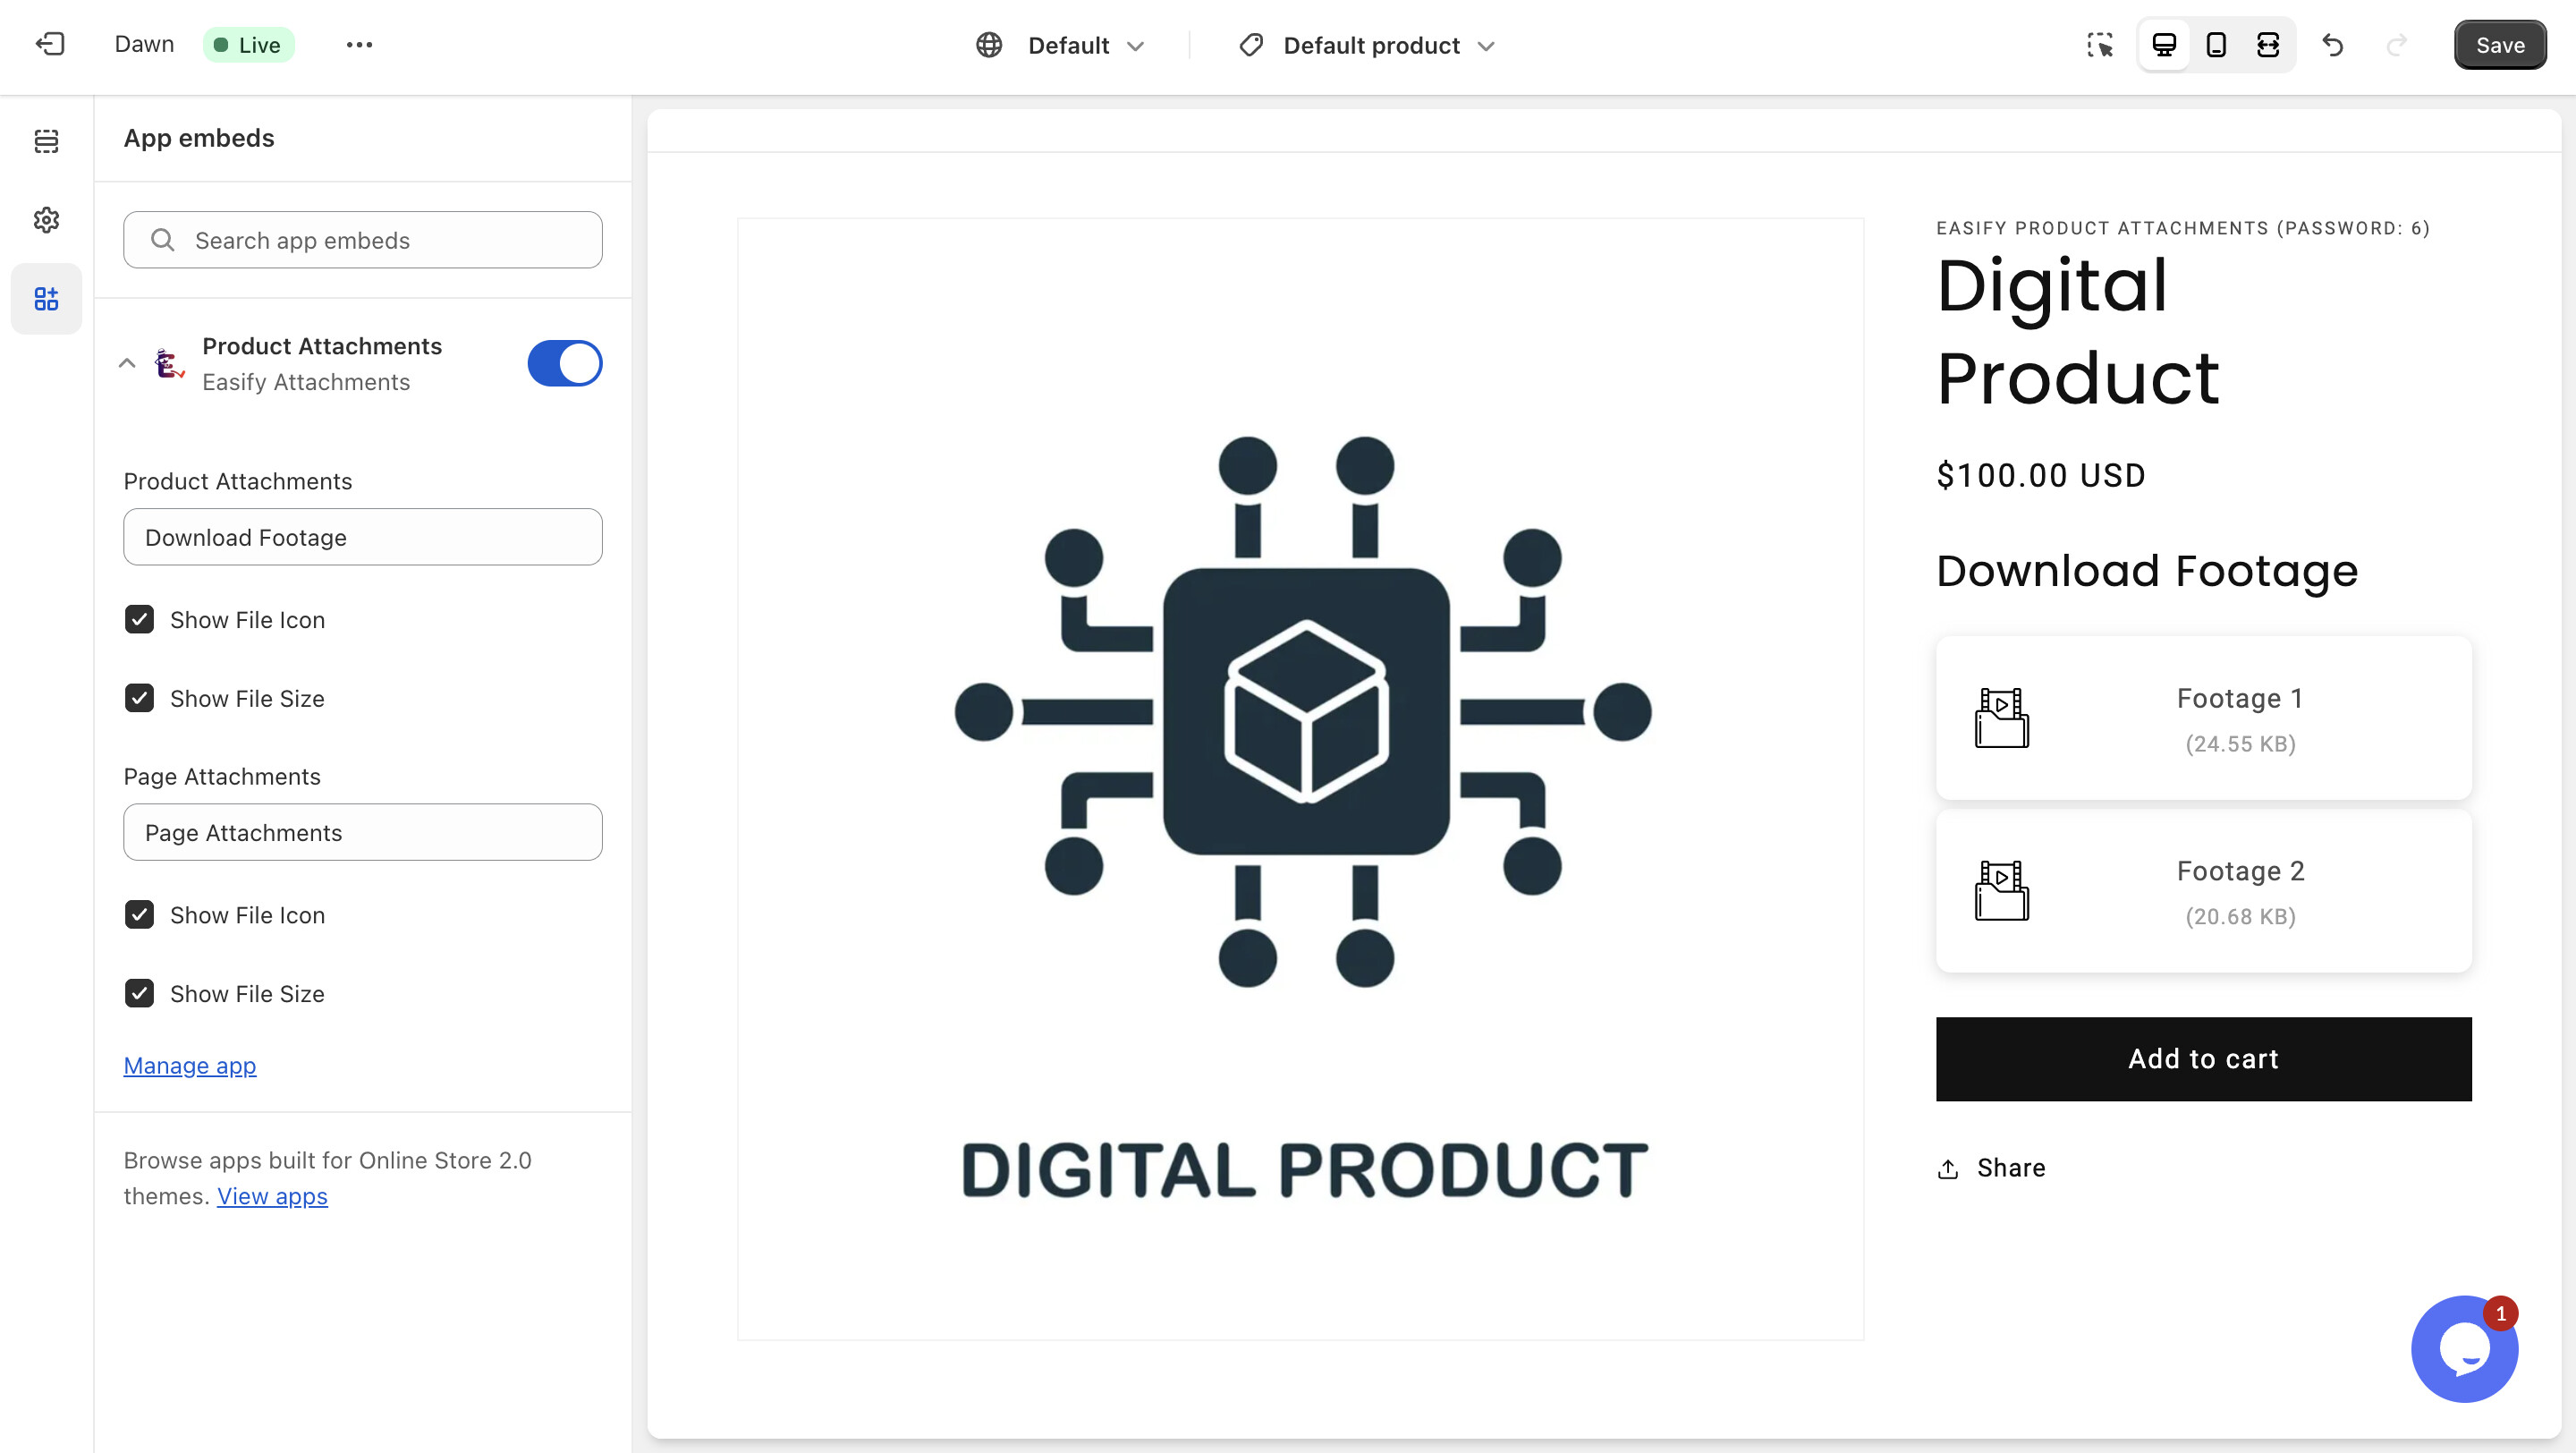This screenshot has height=1453, width=2576.
Task: Select the App embeds sidebar icon
Action: [46, 299]
